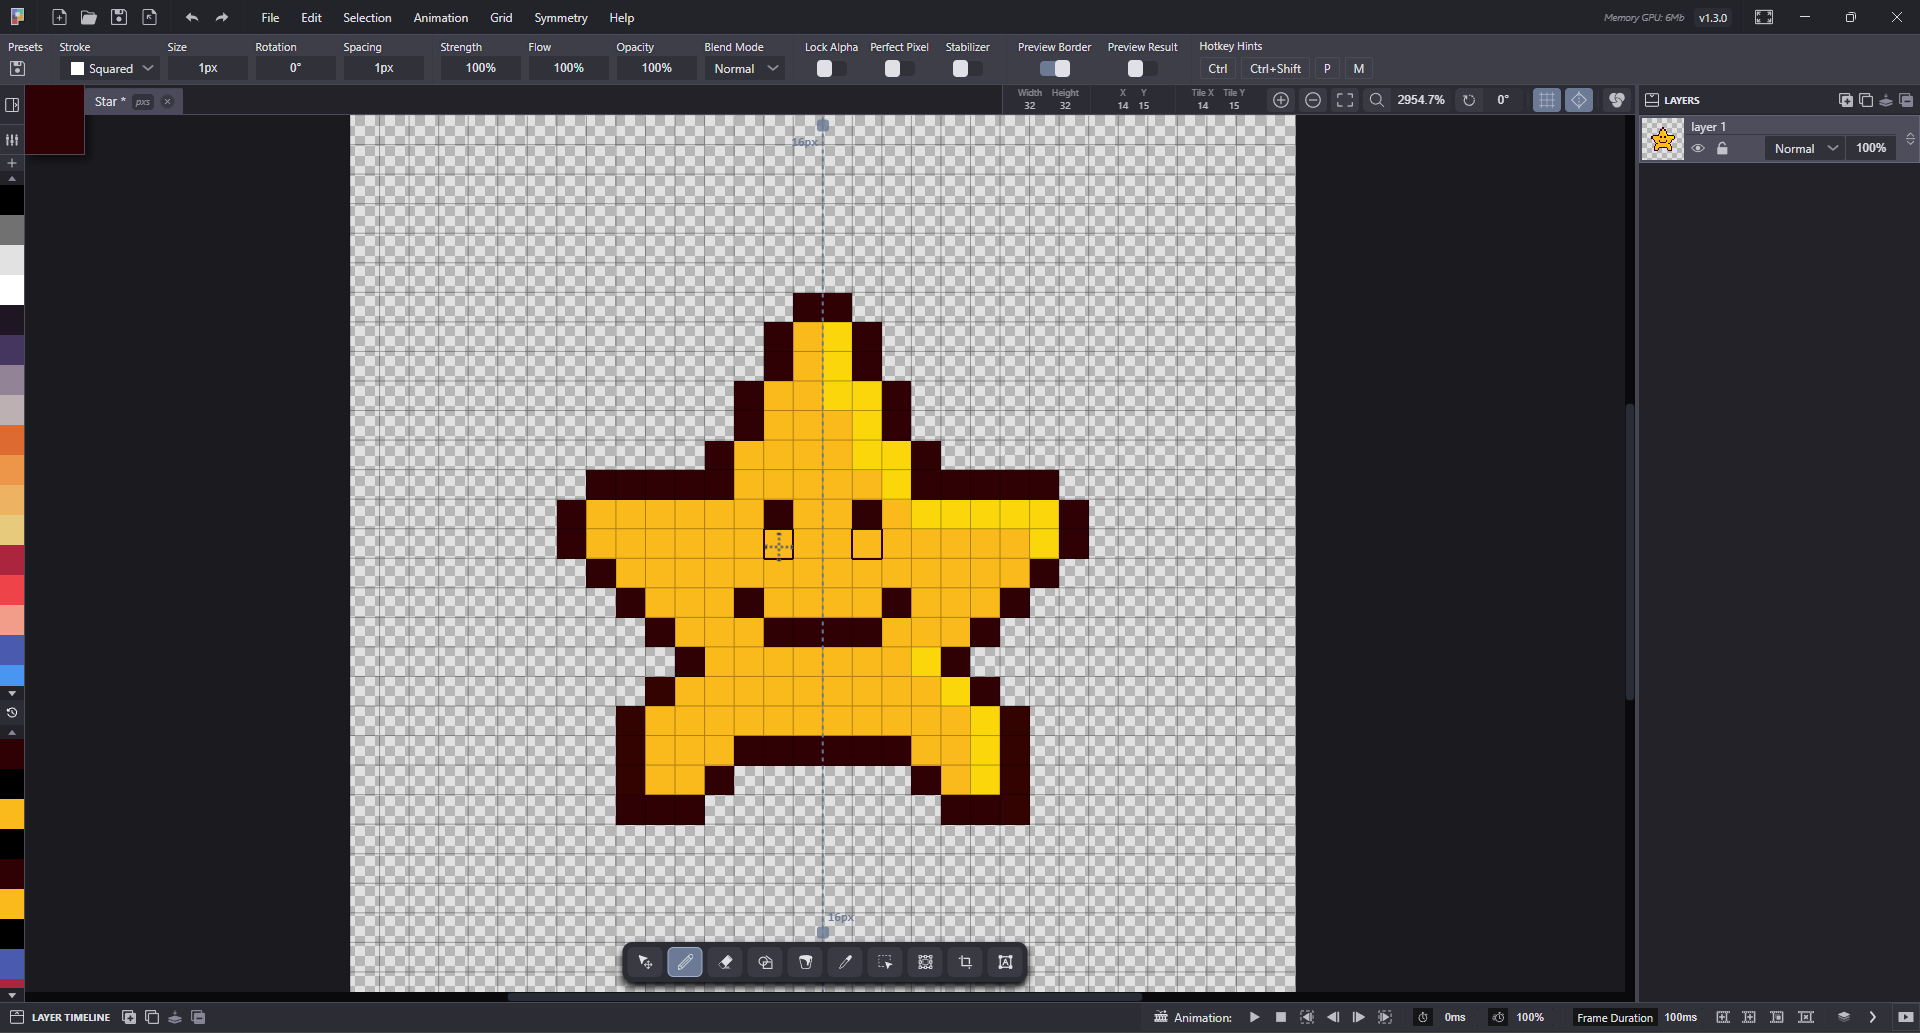The width and height of the screenshot is (1920, 1033).
Task: Open the color blindness/filter view icon
Action: (1616, 100)
